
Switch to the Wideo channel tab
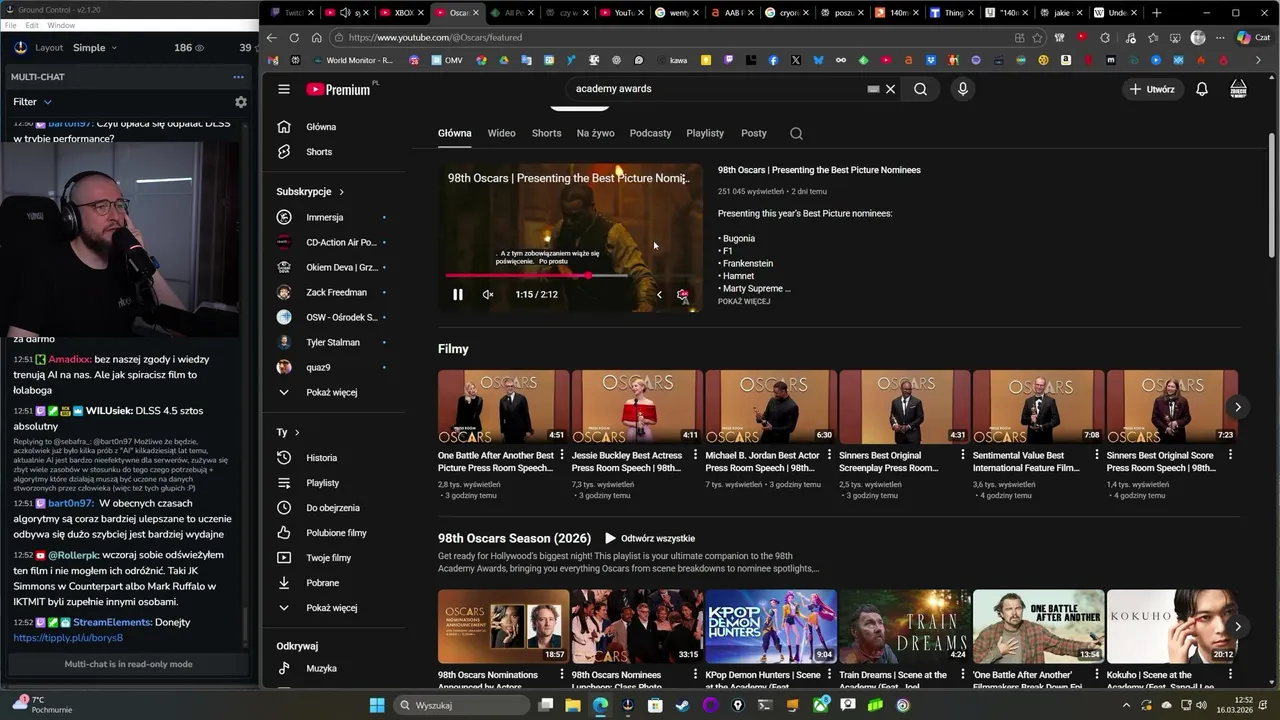501,133
